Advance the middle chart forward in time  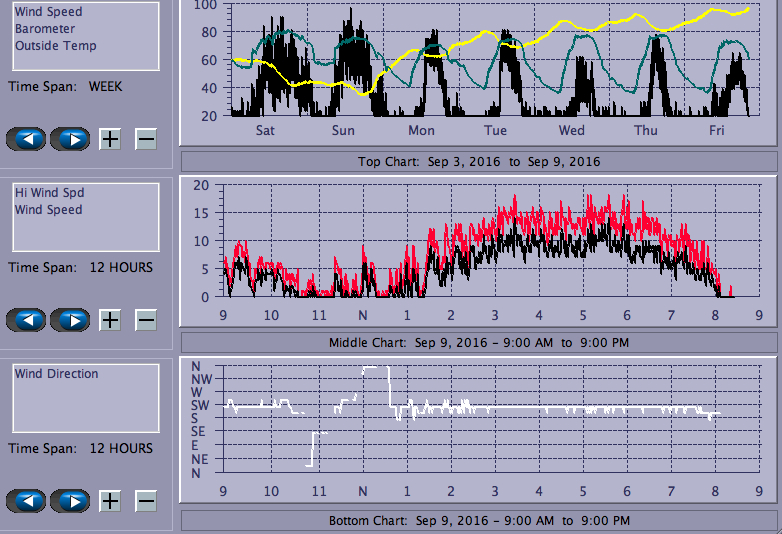tap(70, 320)
